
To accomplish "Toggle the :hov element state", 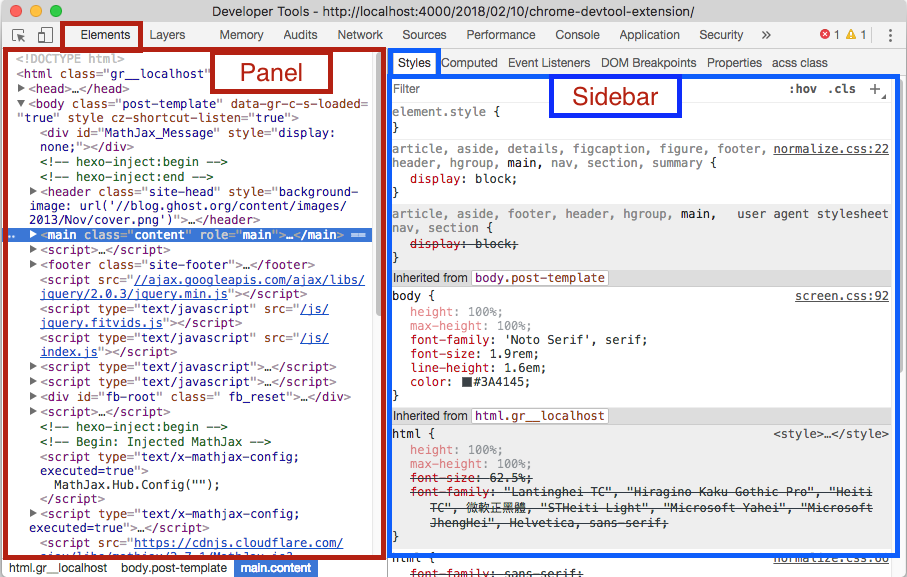I will [803, 89].
